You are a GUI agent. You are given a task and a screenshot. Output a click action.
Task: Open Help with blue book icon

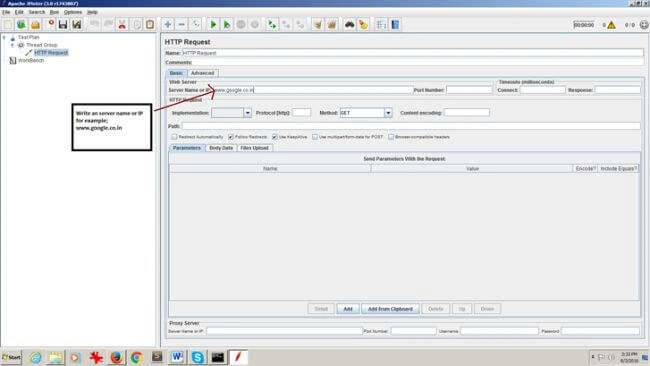[x=395, y=24]
